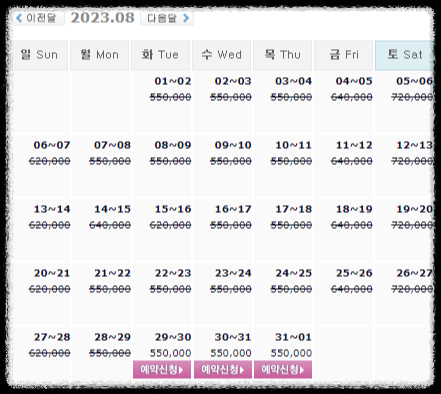Viewport: 441px width, 394px height.
Task: Click date range 01~02
Action: pyautogui.click(x=173, y=81)
